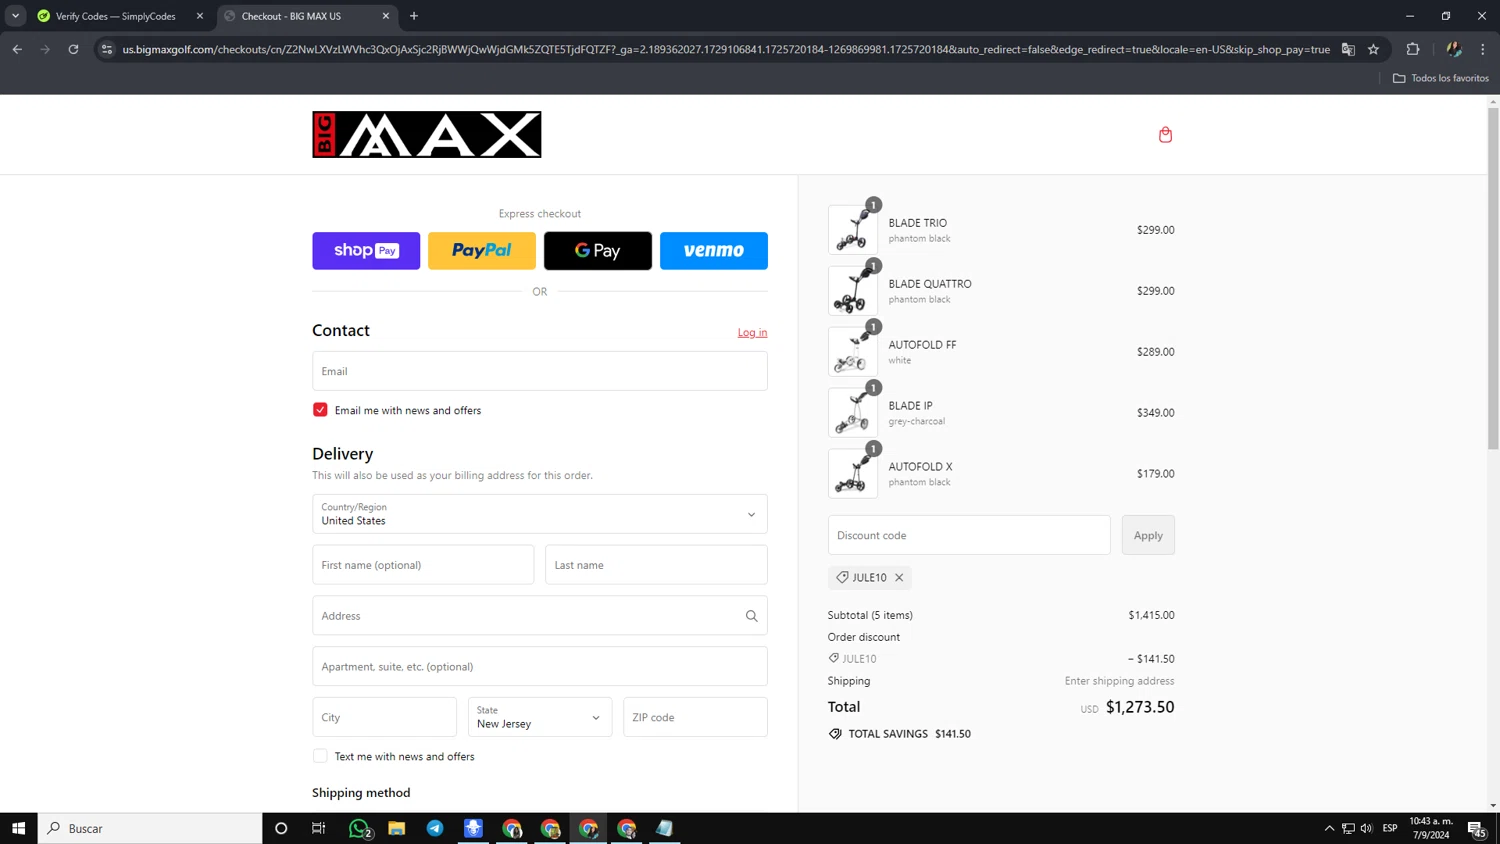The height and width of the screenshot is (844, 1500).
Task: Check Text me with news and offers
Action: pyautogui.click(x=320, y=756)
